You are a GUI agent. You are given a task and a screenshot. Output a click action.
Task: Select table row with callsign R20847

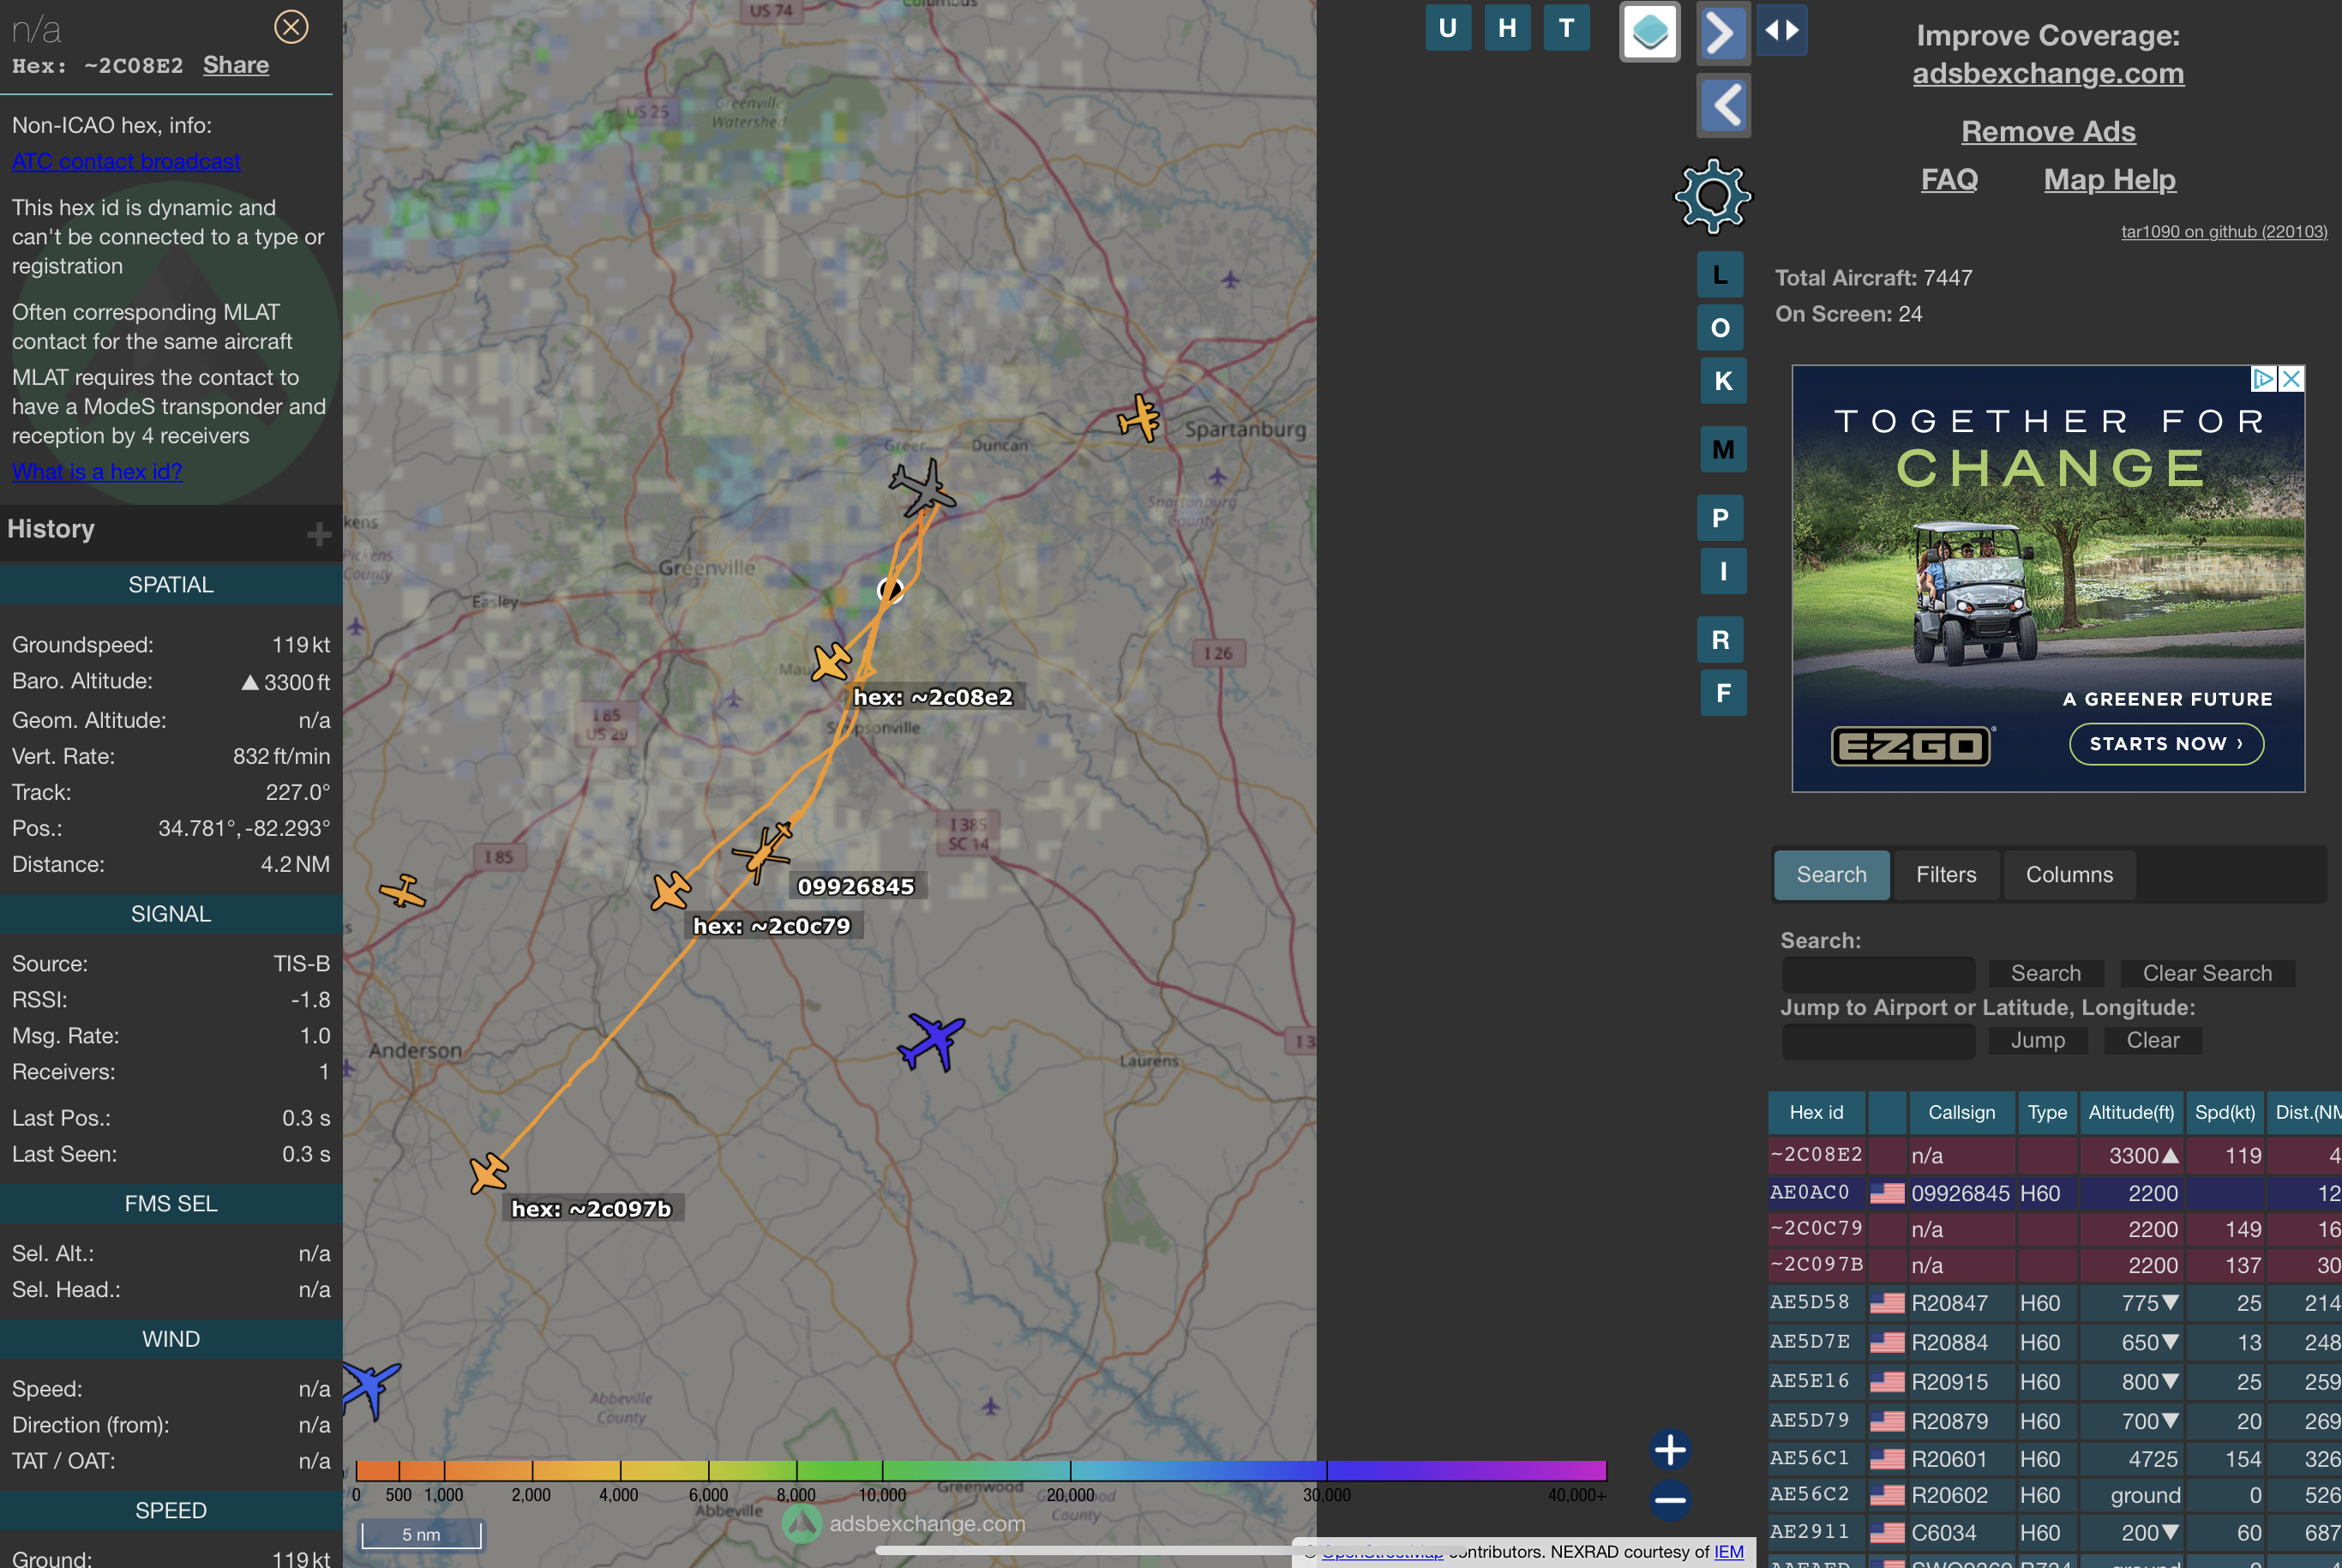[x=2055, y=1303]
